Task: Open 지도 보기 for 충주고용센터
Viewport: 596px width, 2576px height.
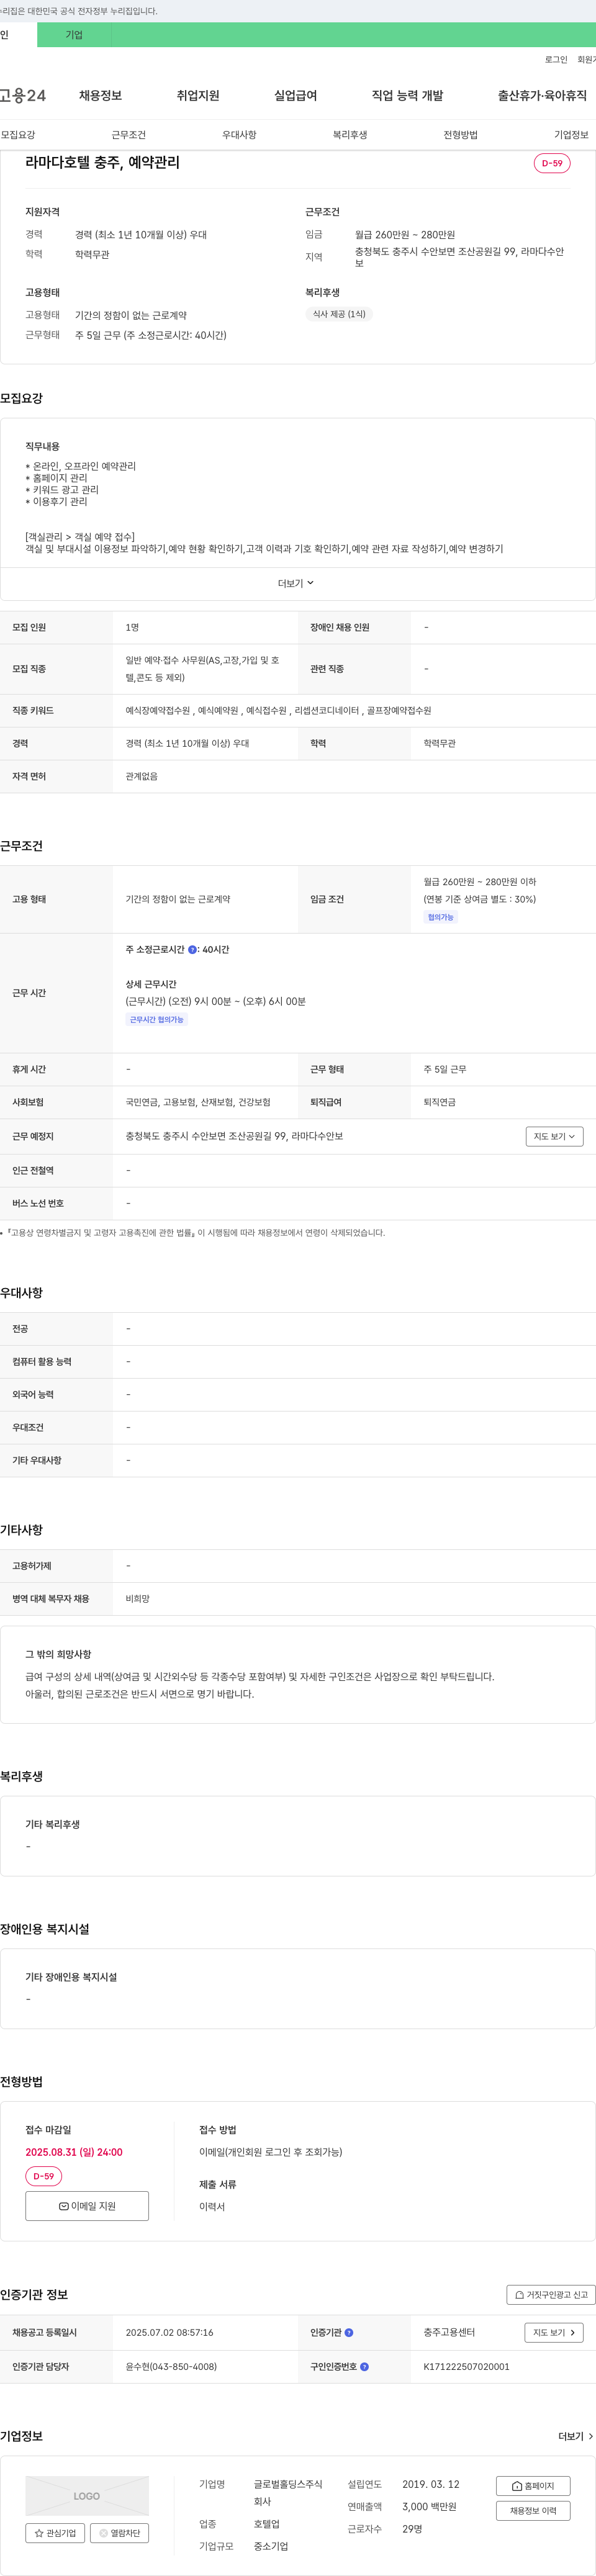Action: tap(554, 2333)
